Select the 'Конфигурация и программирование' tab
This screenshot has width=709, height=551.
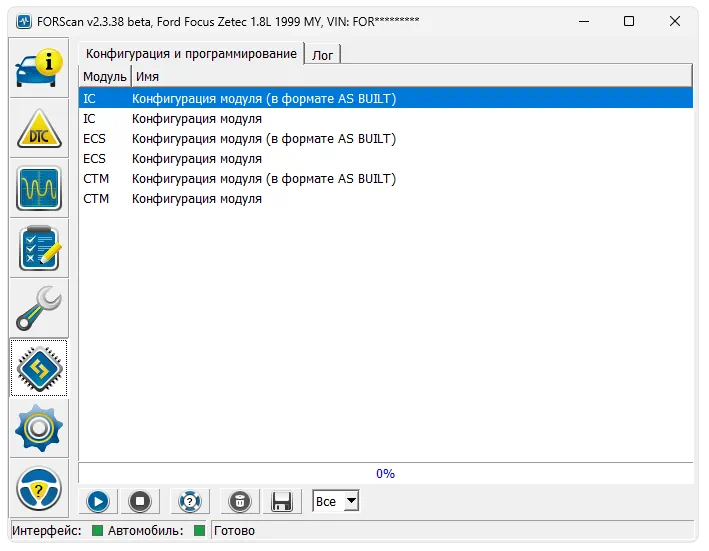point(191,54)
